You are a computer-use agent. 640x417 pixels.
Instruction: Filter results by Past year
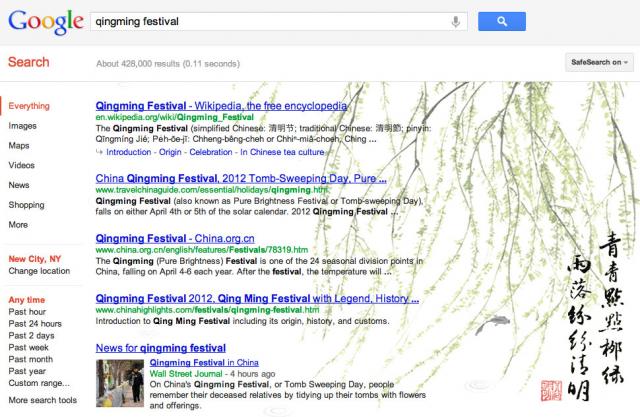click(x=27, y=371)
